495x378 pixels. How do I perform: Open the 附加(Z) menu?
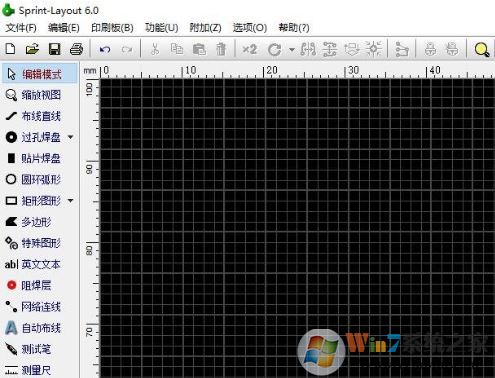point(205,28)
